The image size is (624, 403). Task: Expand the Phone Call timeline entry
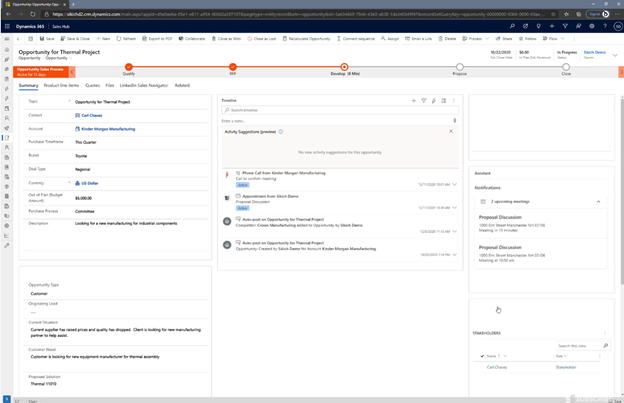pyautogui.click(x=454, y=184)
